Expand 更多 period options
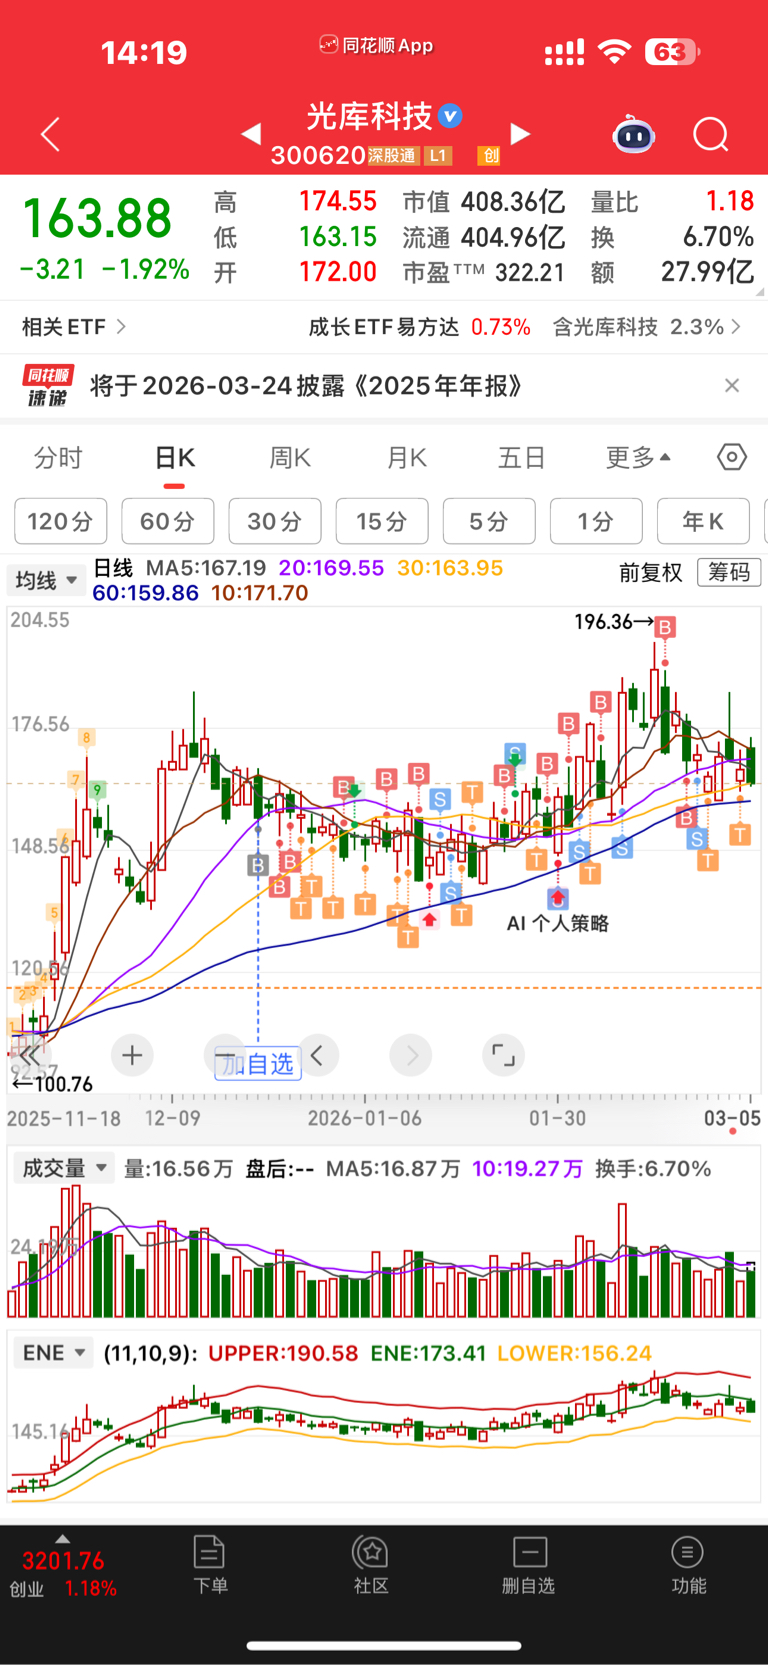768x1665 pixels. point(638,458)
